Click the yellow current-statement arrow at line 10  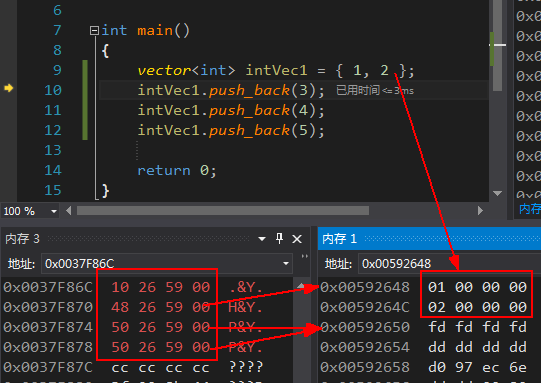coord(9,88)
